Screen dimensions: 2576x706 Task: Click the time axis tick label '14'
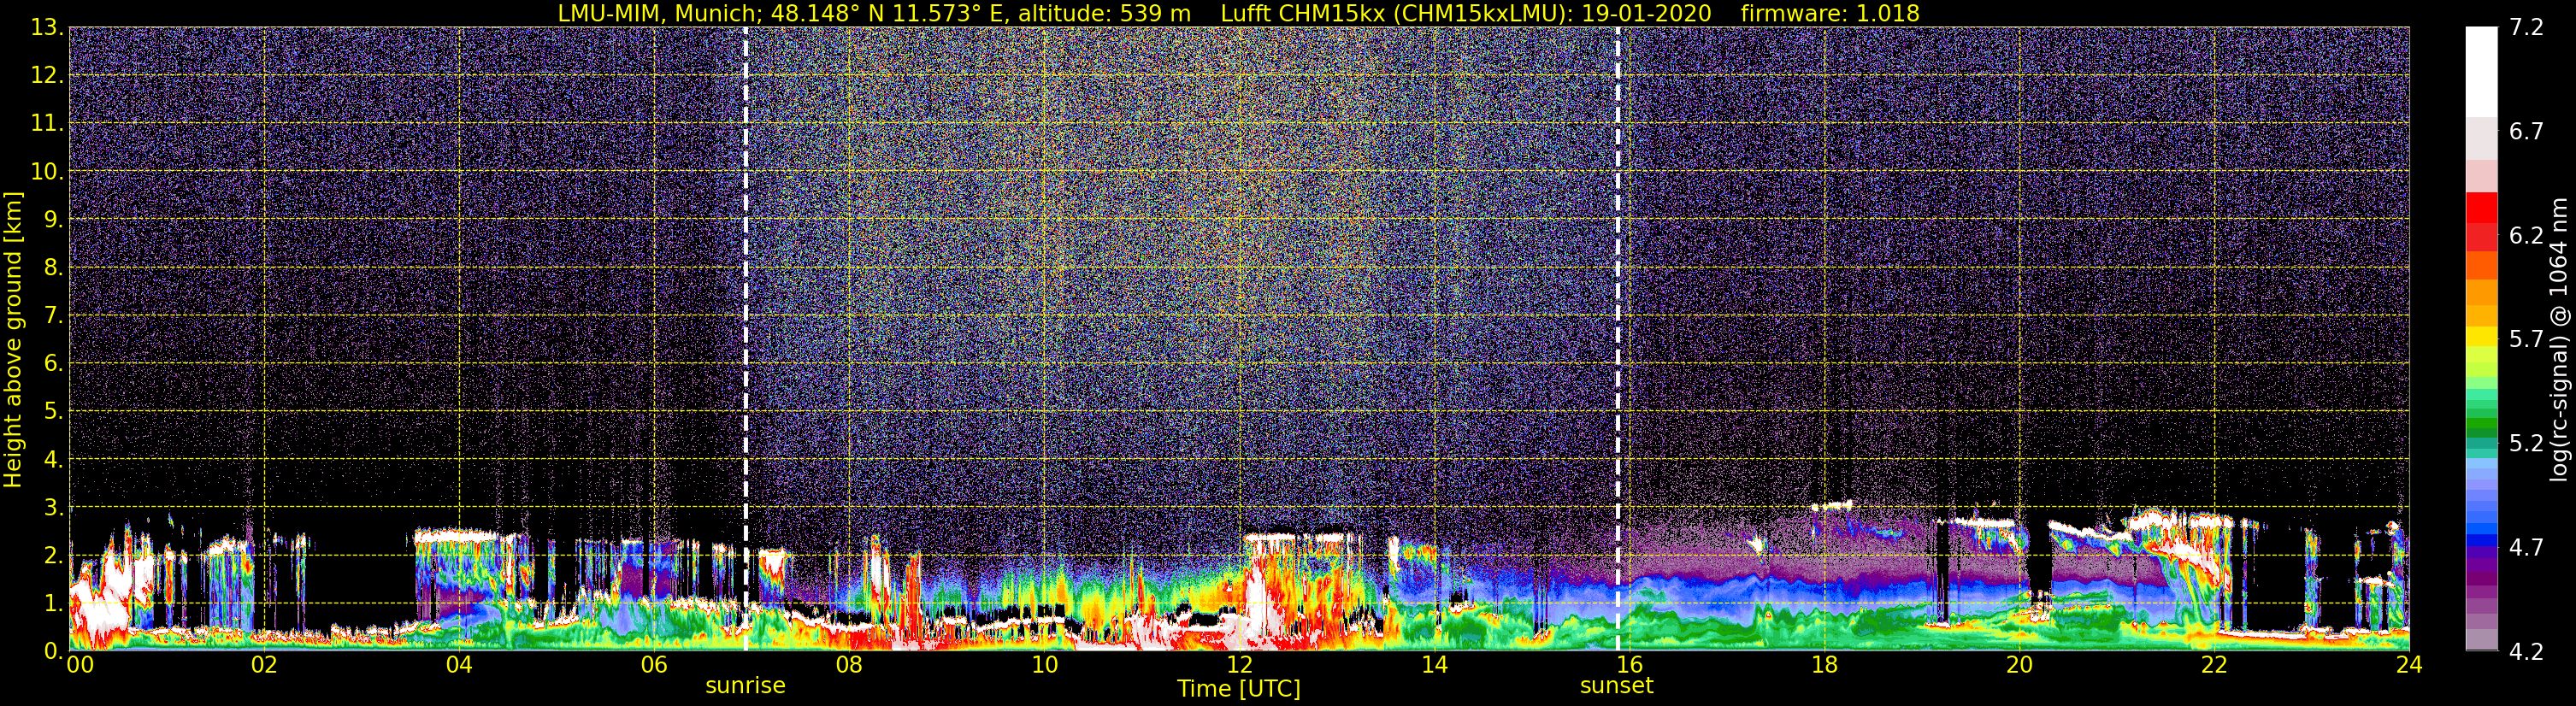pos(1434,665)
